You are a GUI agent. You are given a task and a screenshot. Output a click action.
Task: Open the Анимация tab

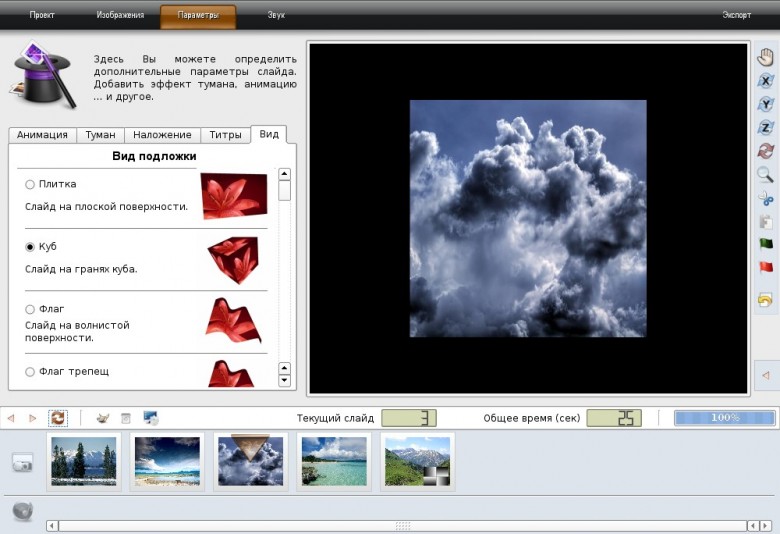click(42, 135)
